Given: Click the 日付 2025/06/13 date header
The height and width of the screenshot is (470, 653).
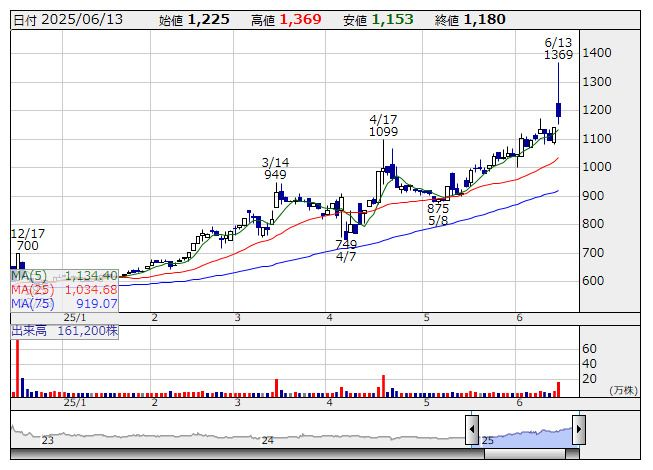Looking at the screenshot, I should click(68, 20).
